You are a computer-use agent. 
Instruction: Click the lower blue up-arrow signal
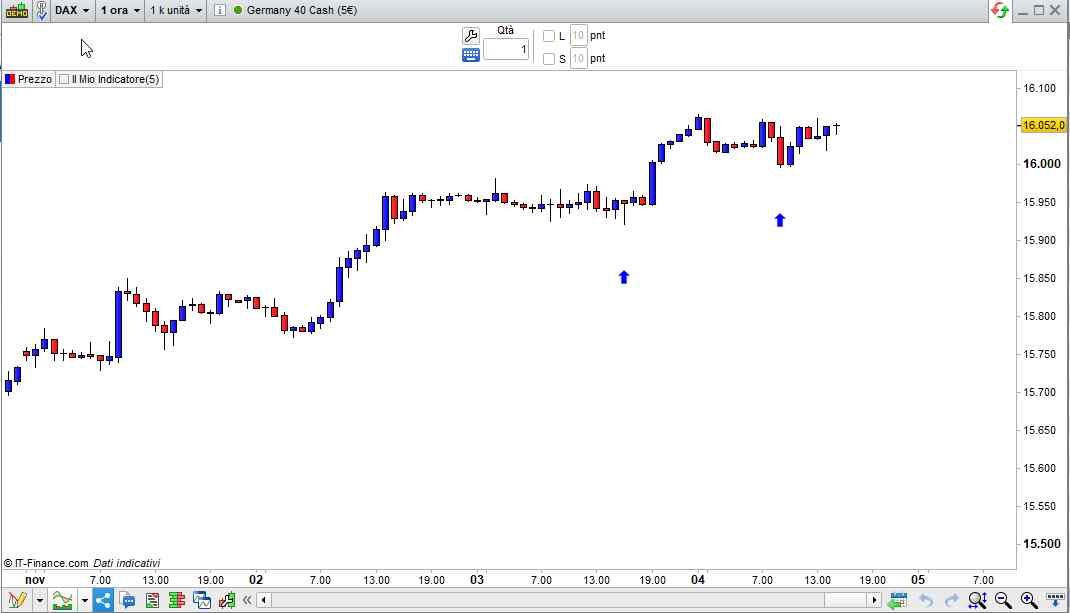[624, 277]
